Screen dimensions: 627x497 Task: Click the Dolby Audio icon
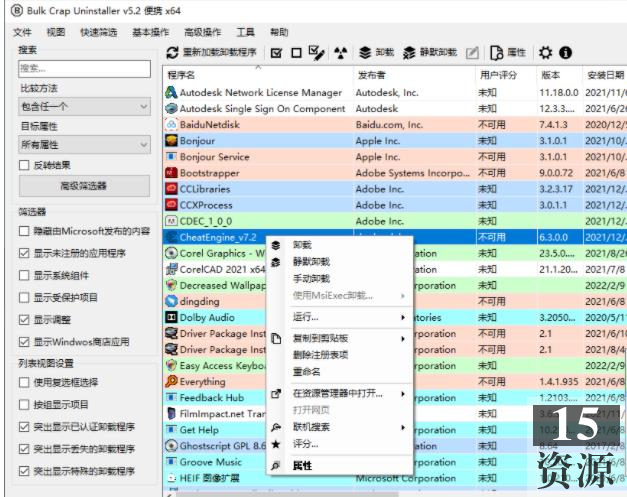171,317
